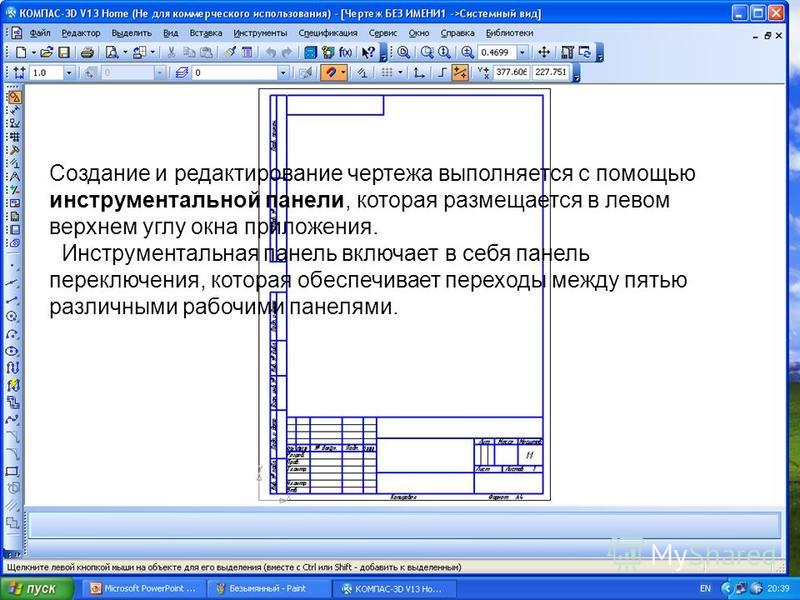This screenshot has width=800, height=600.
Task: Open the Вид menu
Action: [170, 33]
